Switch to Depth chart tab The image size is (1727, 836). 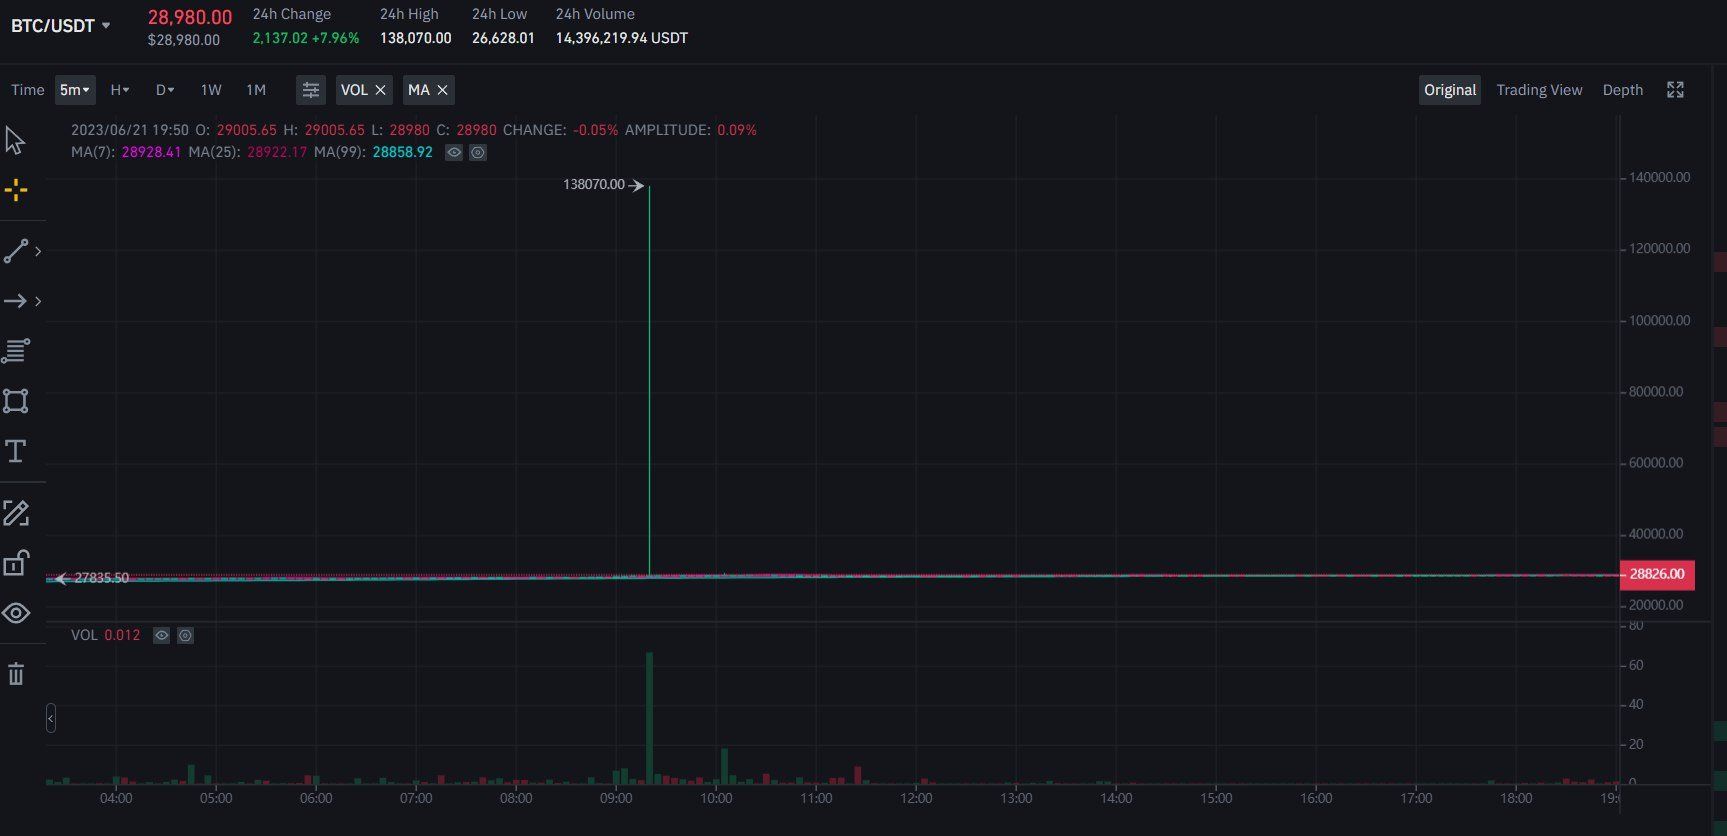tap(1622, 90)
